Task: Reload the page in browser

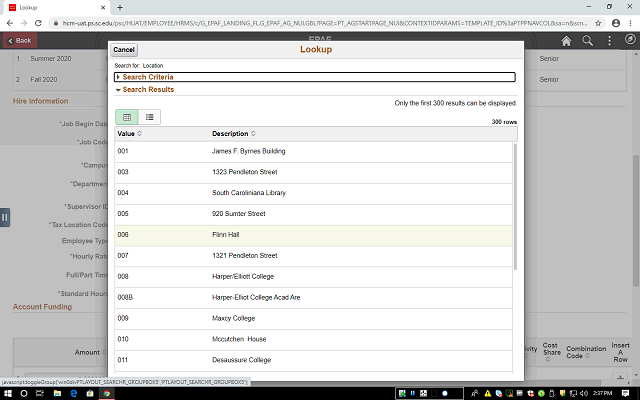Action: click(x=38, y=23)
